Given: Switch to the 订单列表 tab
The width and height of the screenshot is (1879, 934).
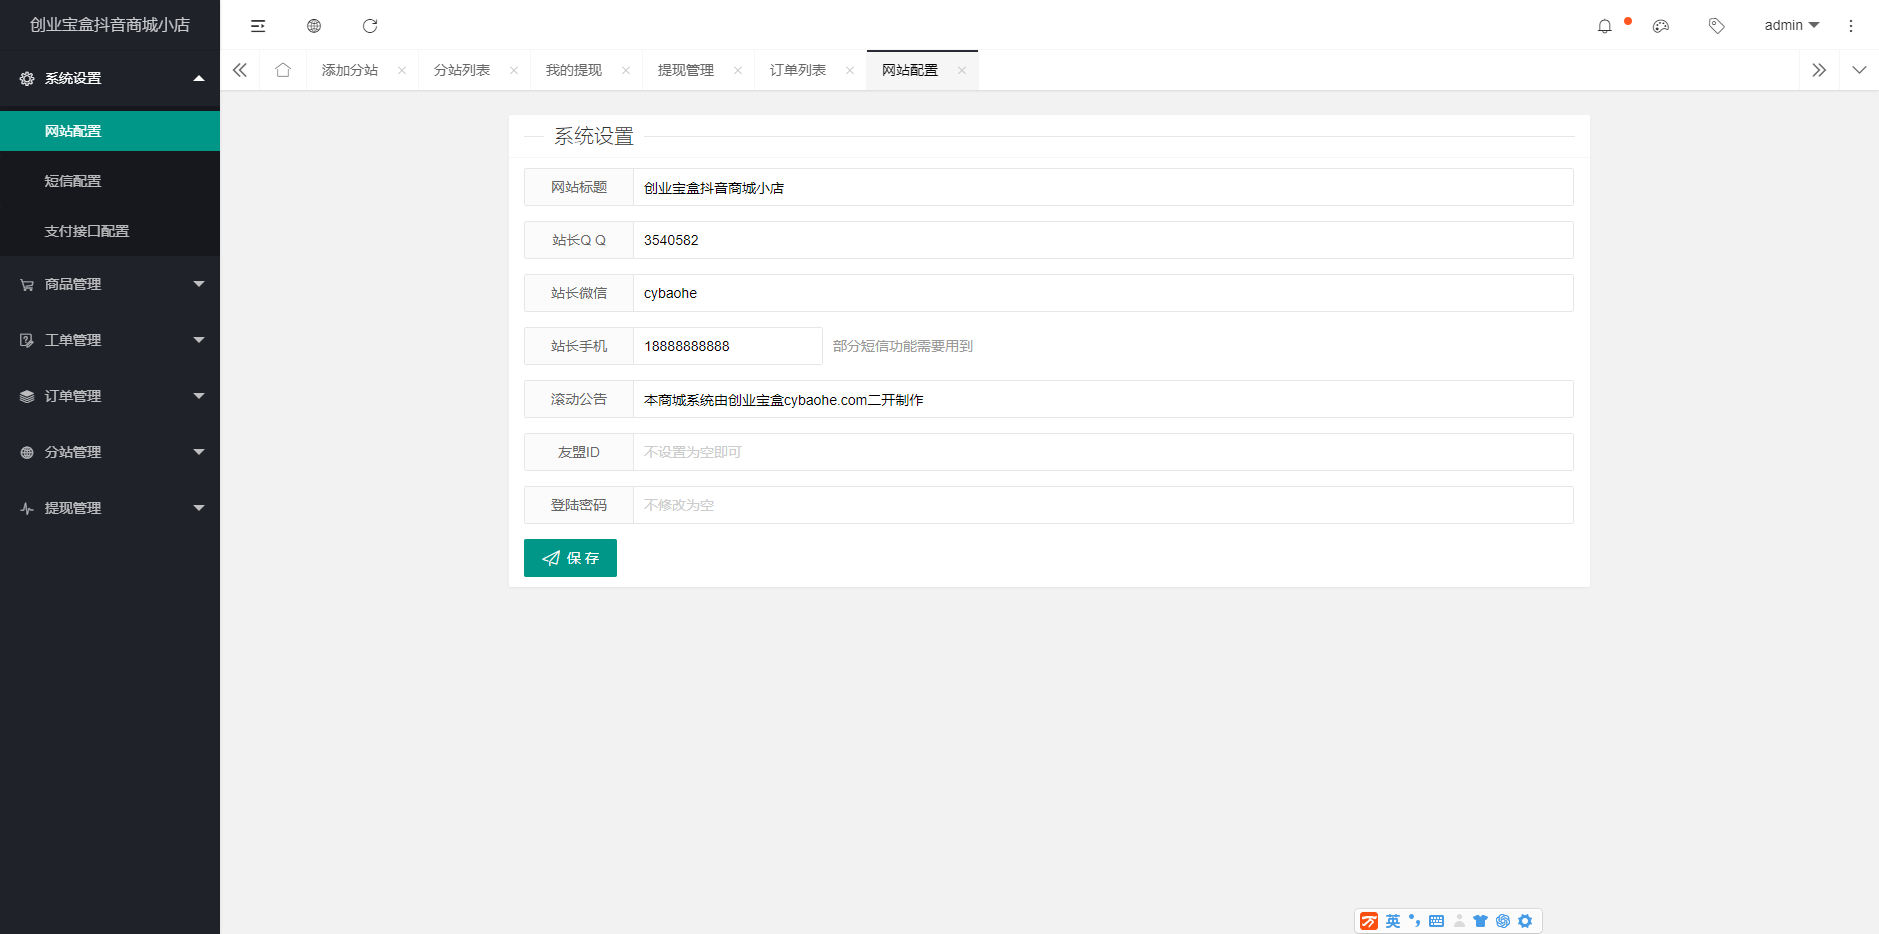Looking at the screenshot, I should (797, 69).
